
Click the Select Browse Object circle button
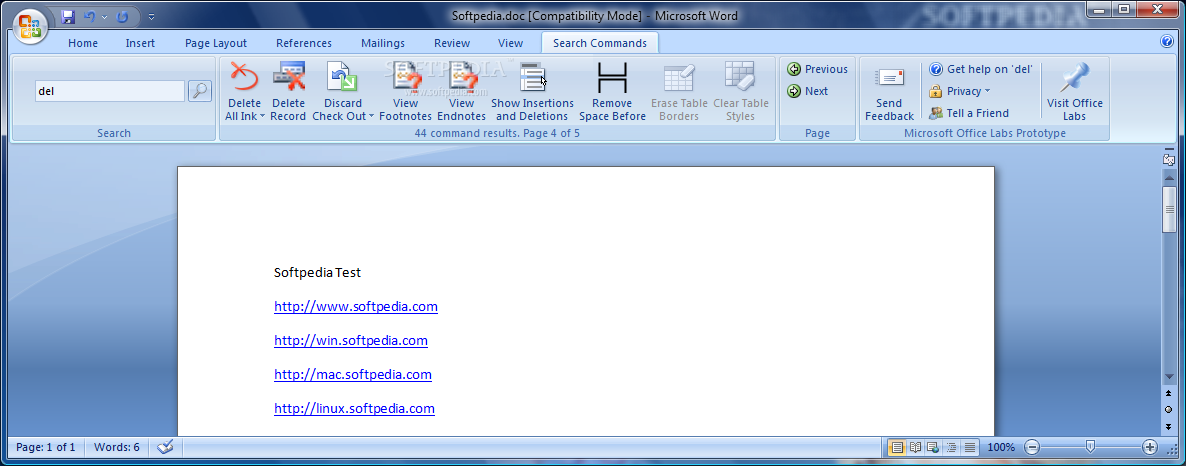[x=1169, y=409]
